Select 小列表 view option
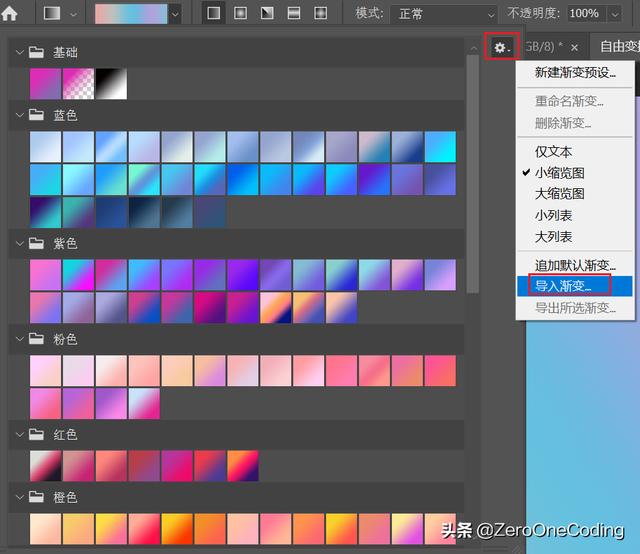Viewport: 640px width, 554px height. [553, 215]
